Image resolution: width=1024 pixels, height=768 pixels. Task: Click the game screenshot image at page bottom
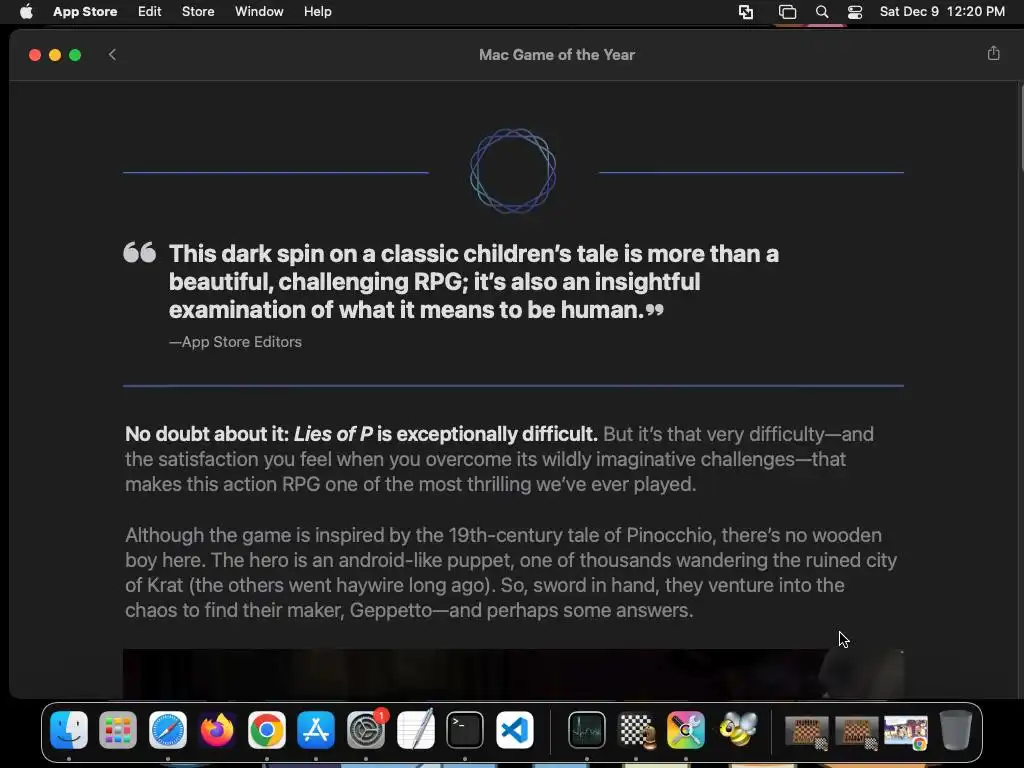[x=513, y=673]
